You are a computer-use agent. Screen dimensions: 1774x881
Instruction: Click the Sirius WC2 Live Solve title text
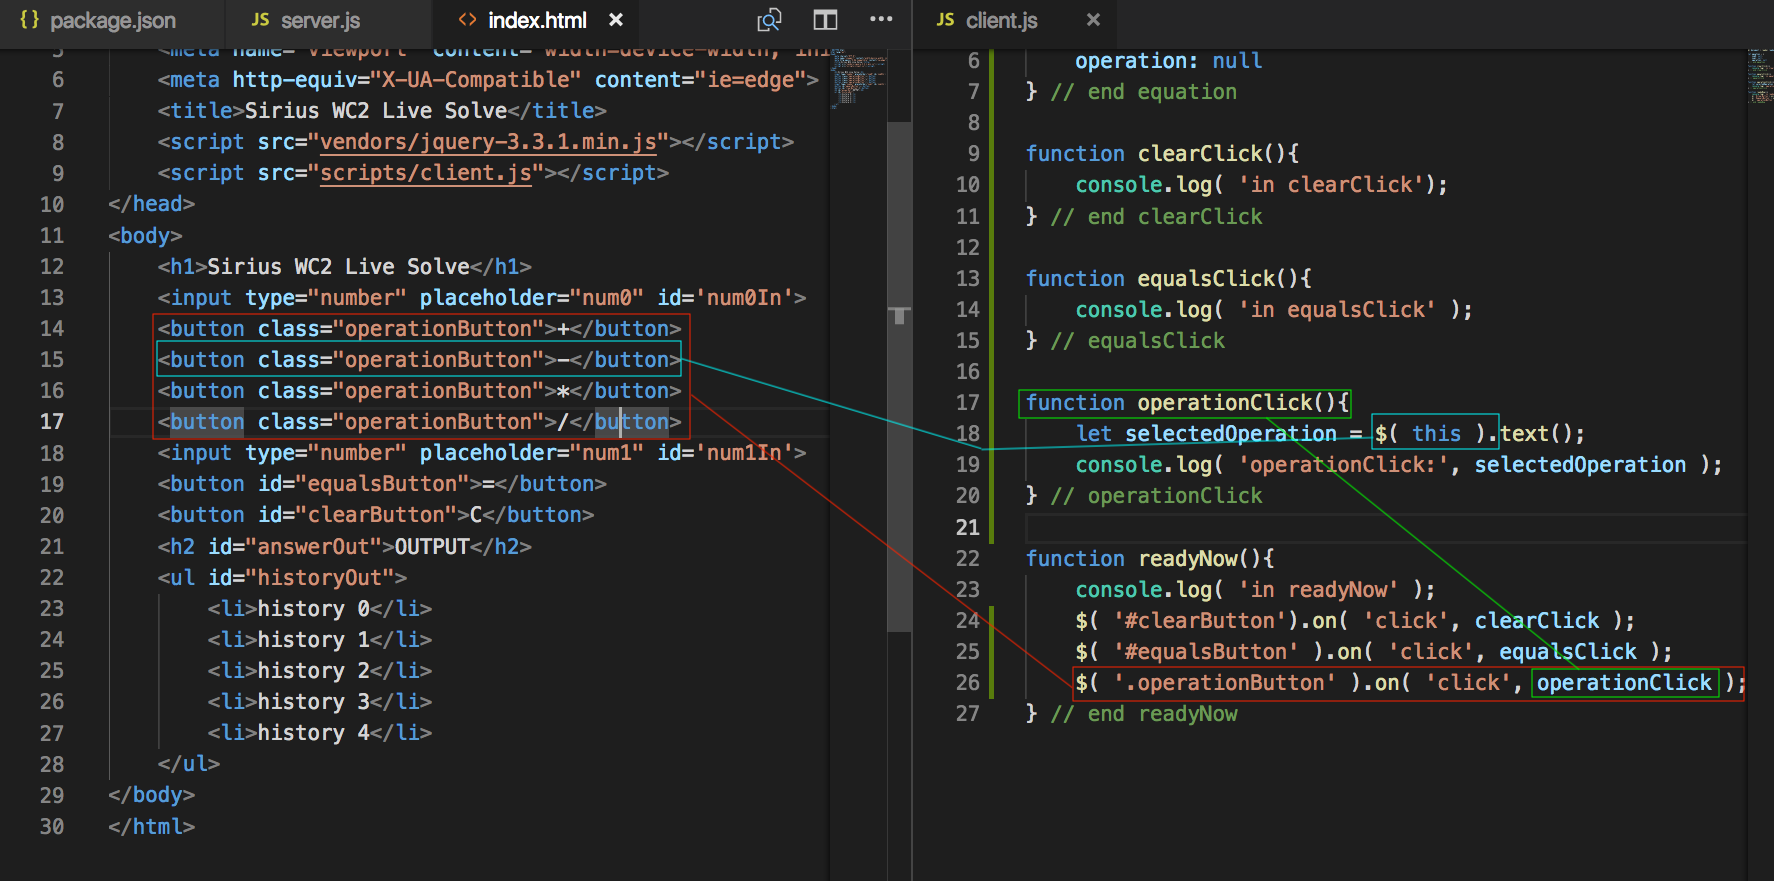(x=376, y=111)
